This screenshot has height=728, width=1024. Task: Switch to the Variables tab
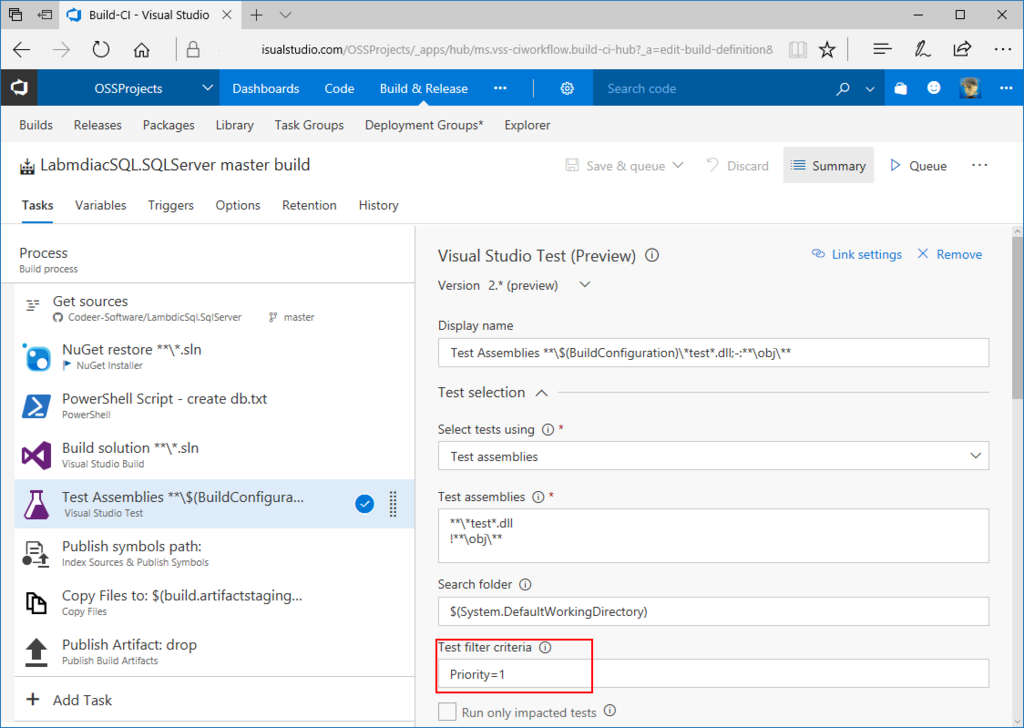[x=101, y=205]
